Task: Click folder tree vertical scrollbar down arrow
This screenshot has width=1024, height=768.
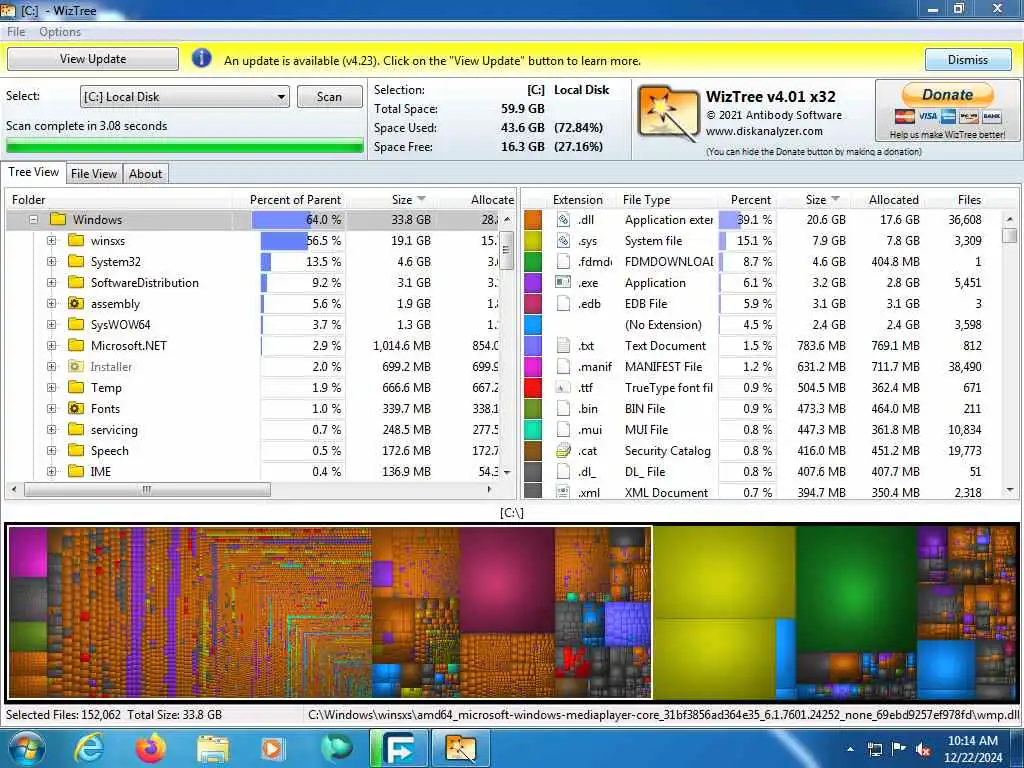Action: pos(507,472)
